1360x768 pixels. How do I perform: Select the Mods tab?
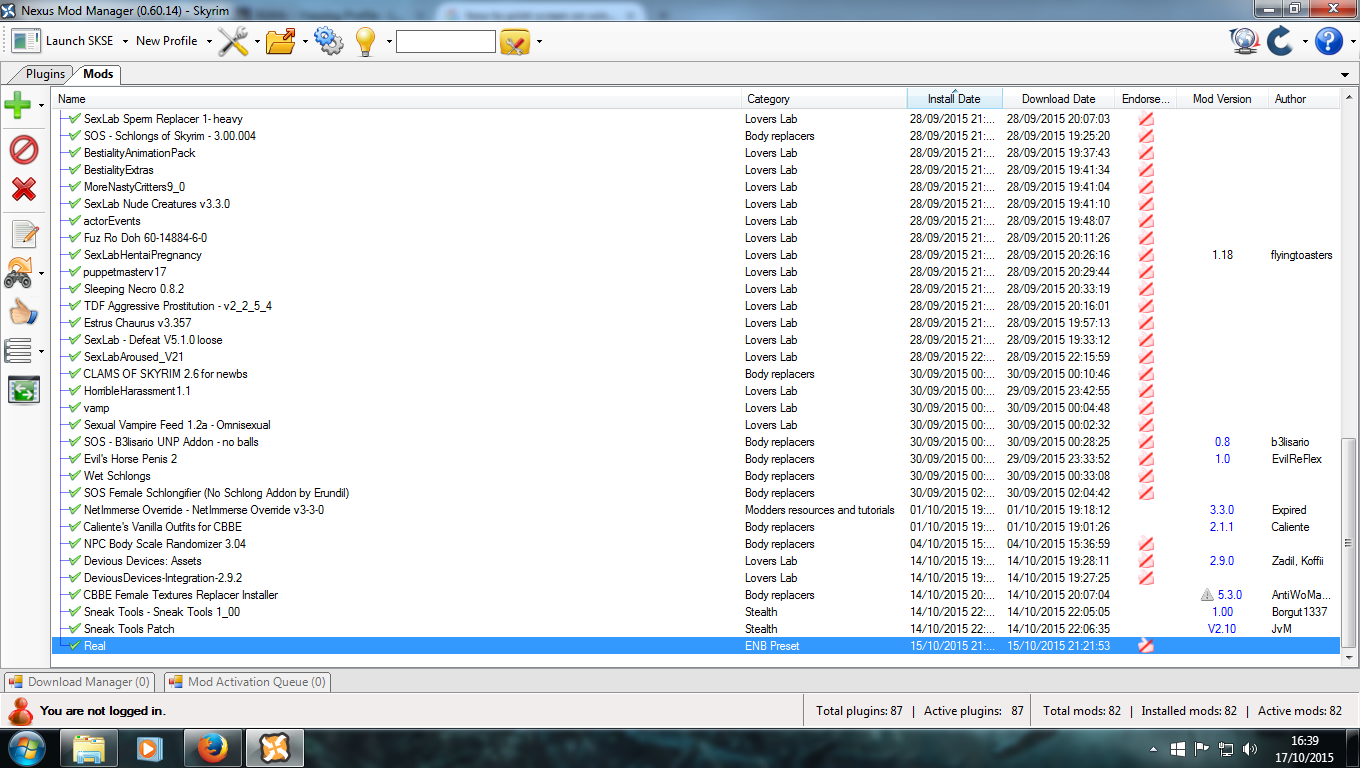click(98, 74)
